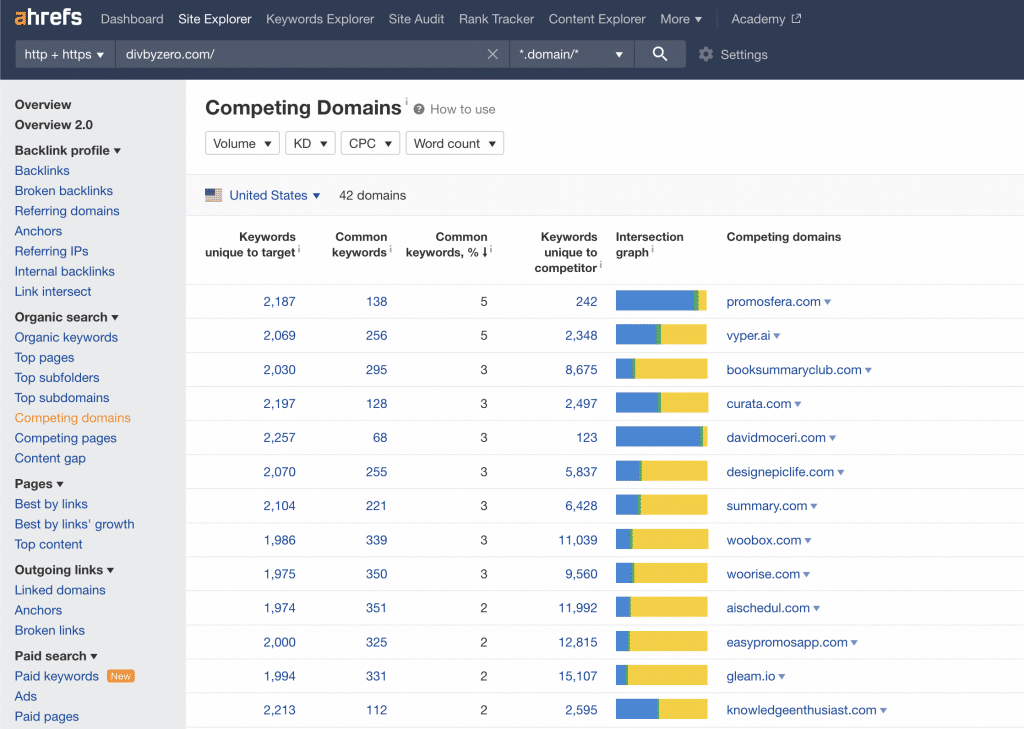Open the Top pages report
Screen dimensions: 1024x729
44,357
